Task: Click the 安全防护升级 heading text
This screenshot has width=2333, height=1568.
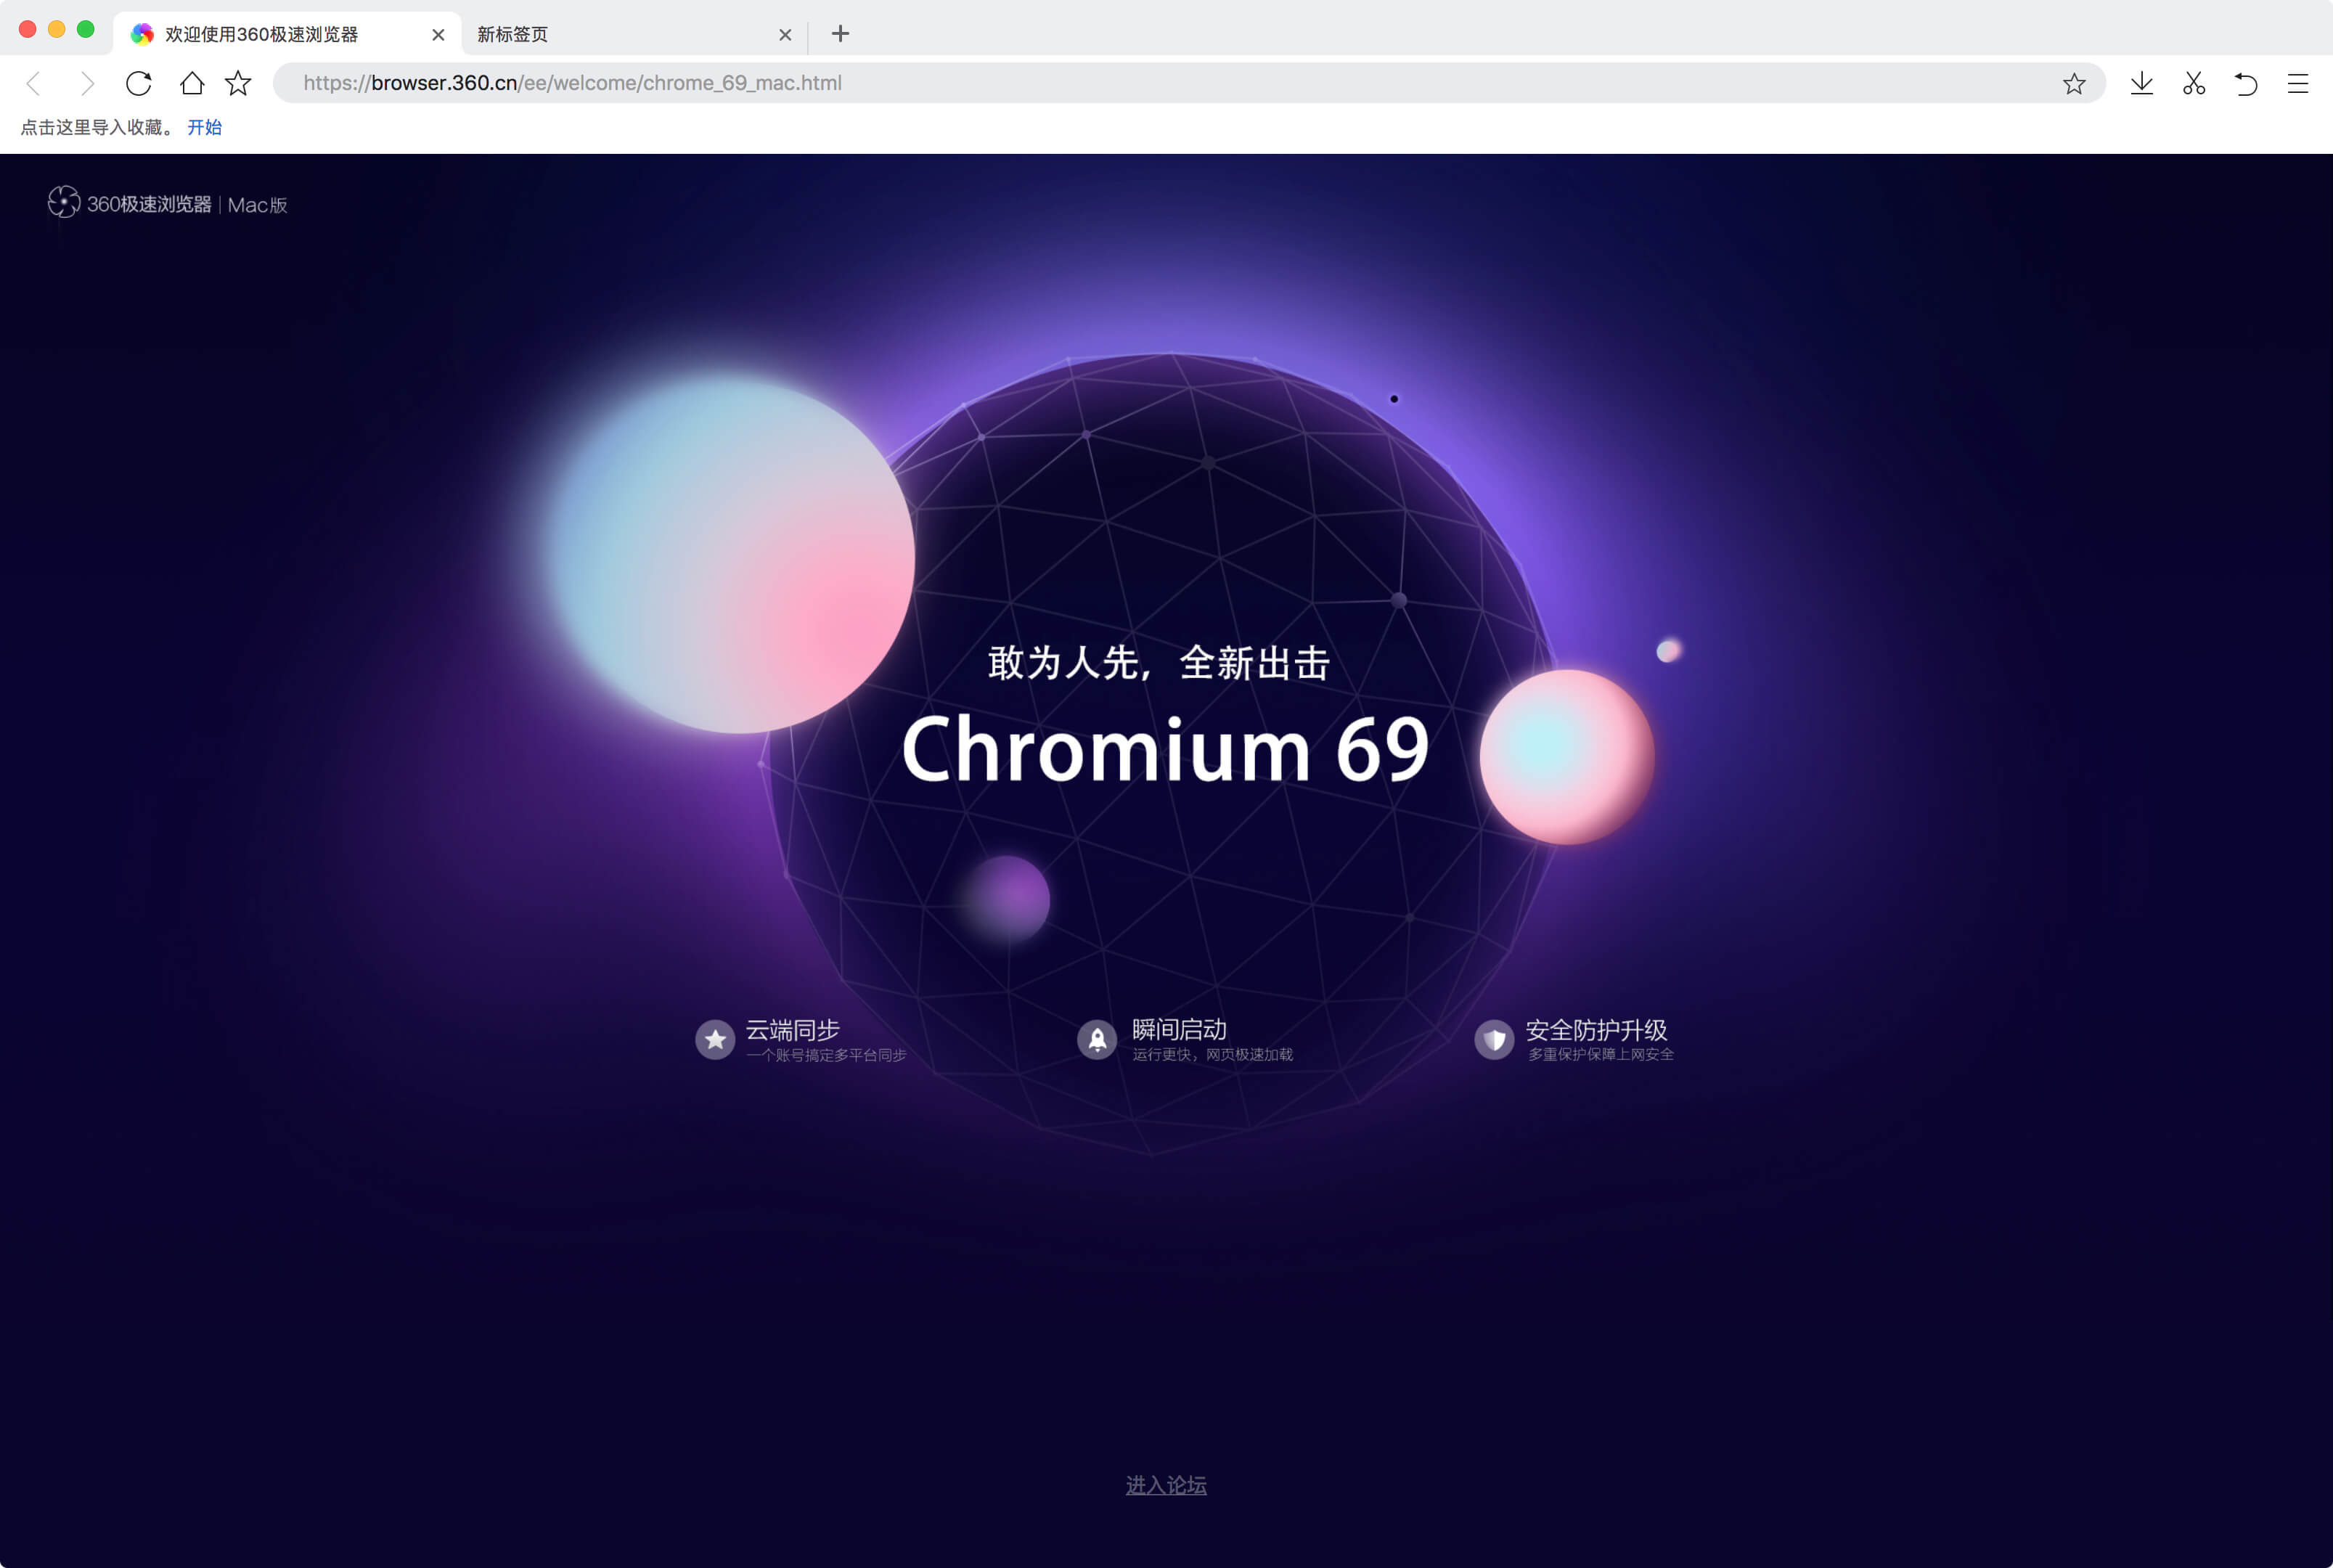Action: [1596, 1030]
